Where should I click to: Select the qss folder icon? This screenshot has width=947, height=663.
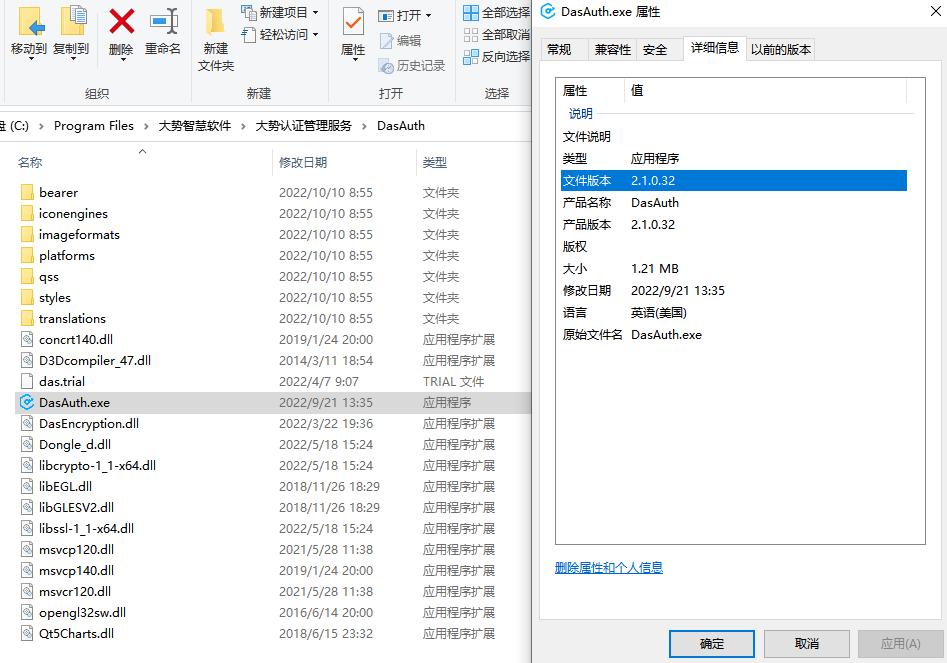(x=27, y=277)
